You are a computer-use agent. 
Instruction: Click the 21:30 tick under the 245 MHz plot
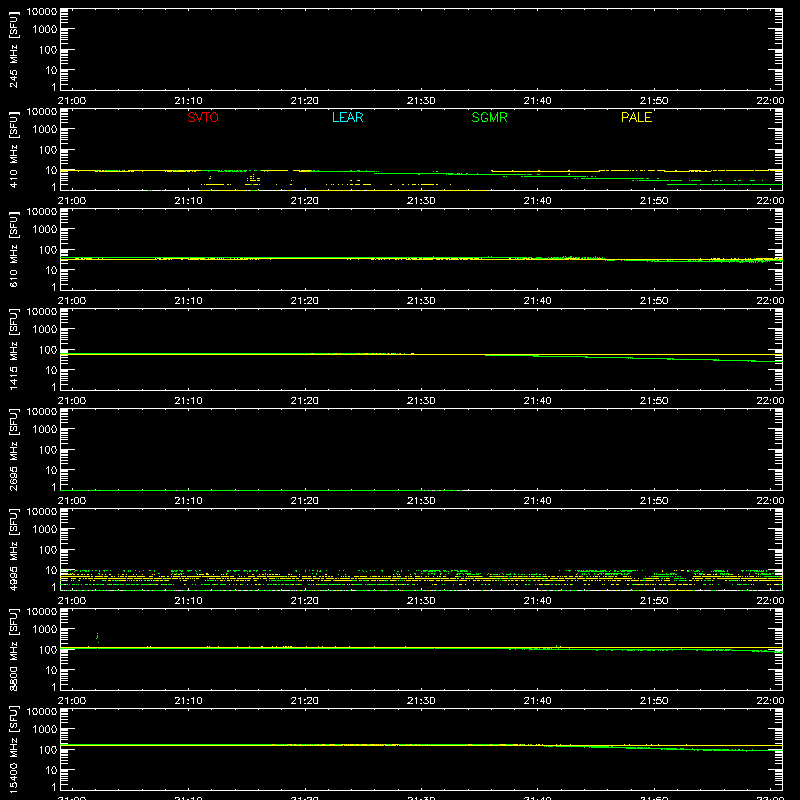(421, 101)
